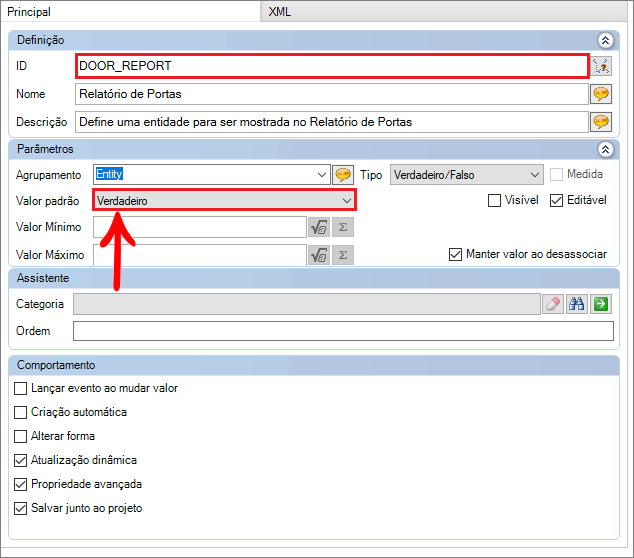Click the green arrow icon beside Categoria
This screenshot has width=634, height=558.
tap(601, 304)
